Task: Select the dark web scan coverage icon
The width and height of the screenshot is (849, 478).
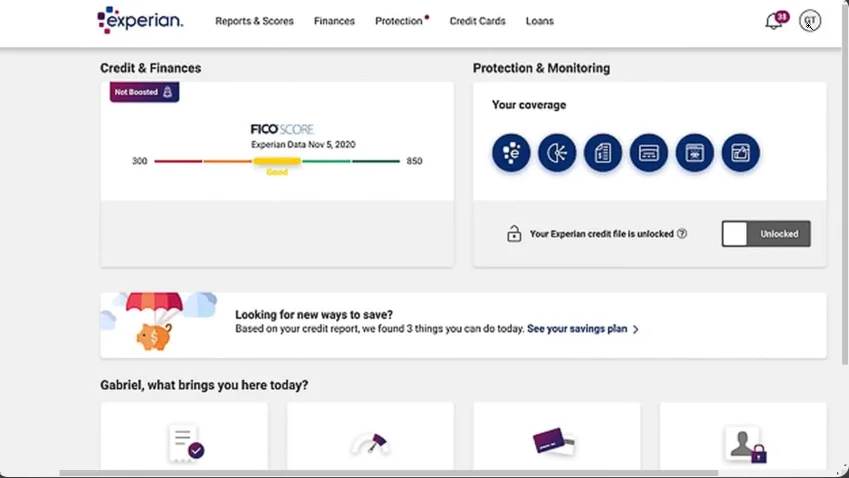Action: pyautogui.click(x=557, y=153)
